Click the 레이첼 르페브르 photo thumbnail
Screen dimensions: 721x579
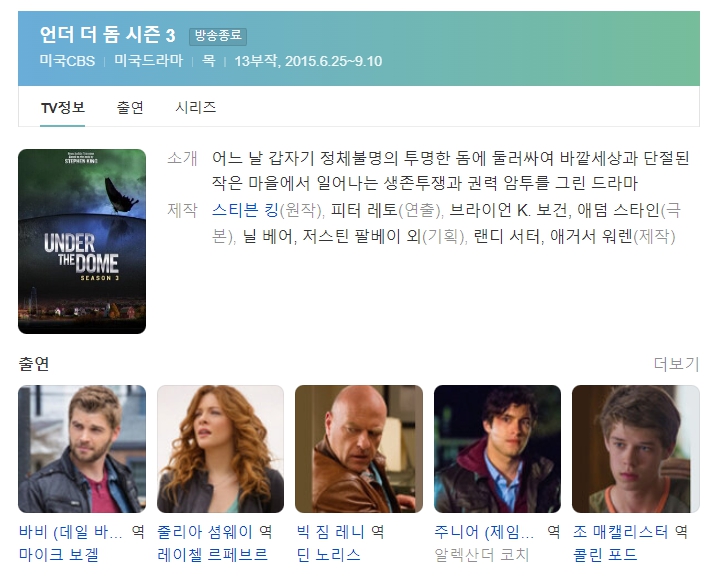220,449
